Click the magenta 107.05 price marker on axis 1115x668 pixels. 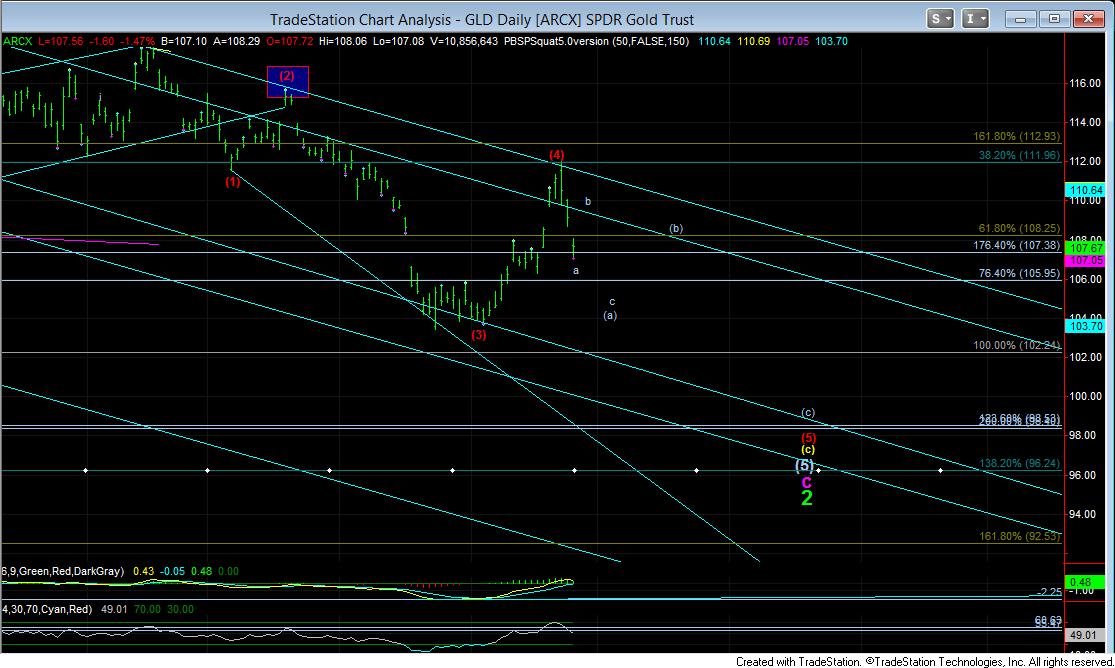(1085, 260)
